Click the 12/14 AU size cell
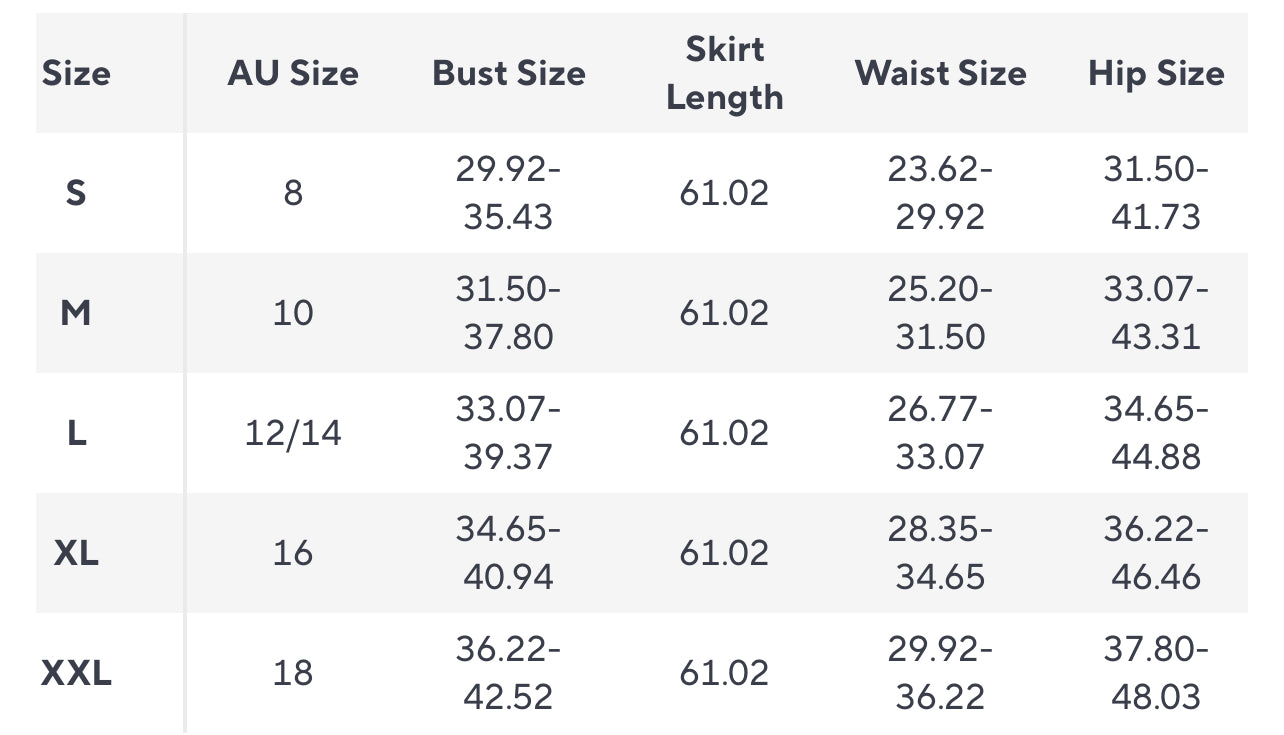The height and width of the screenshot is (735, 1284). pyautogui.click(x=293, y=433)
